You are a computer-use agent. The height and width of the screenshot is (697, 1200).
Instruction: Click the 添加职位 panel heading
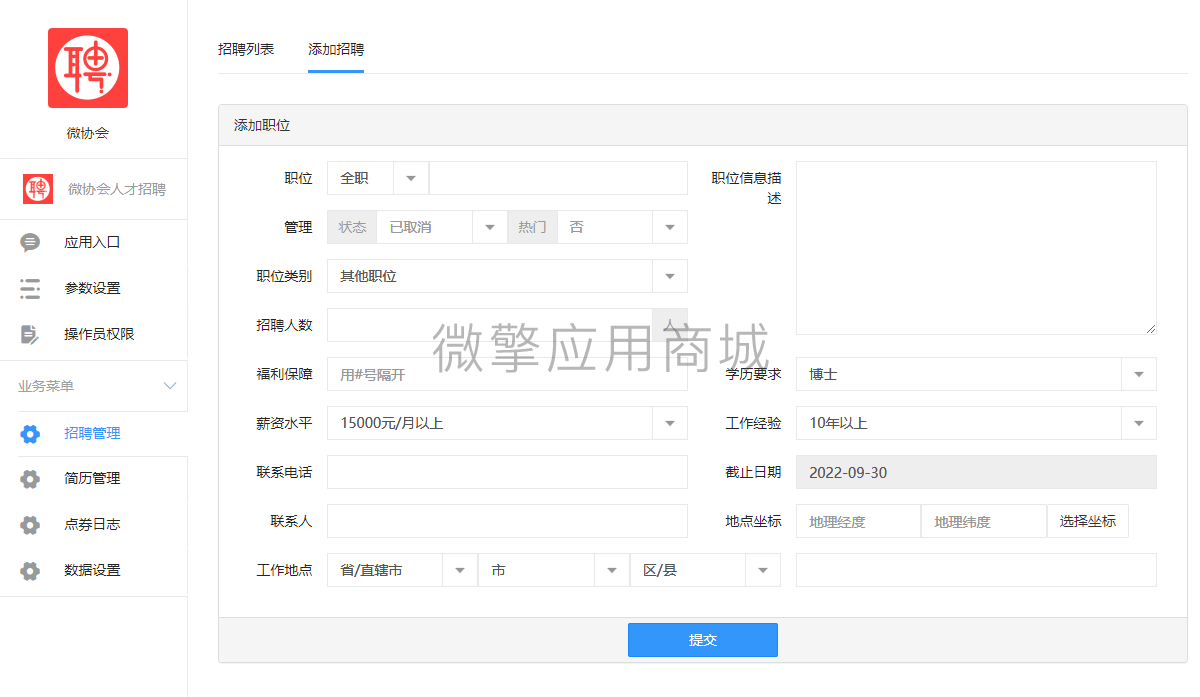tap(262, 126)
